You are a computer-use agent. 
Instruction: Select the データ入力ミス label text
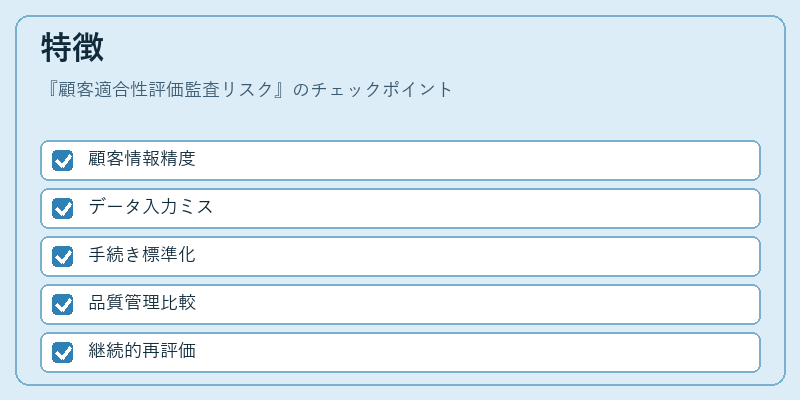(151, 208)
